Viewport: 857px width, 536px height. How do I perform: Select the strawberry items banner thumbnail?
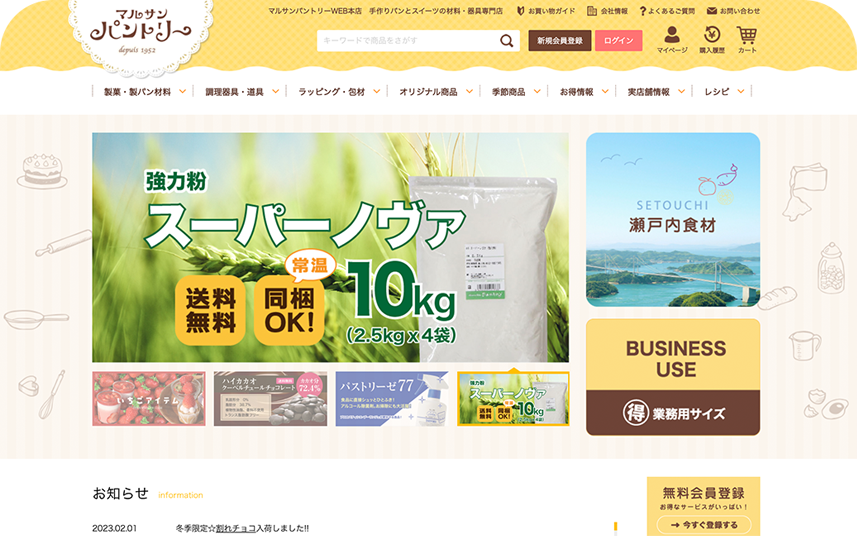pyautogui.click(x=149, y=399)
